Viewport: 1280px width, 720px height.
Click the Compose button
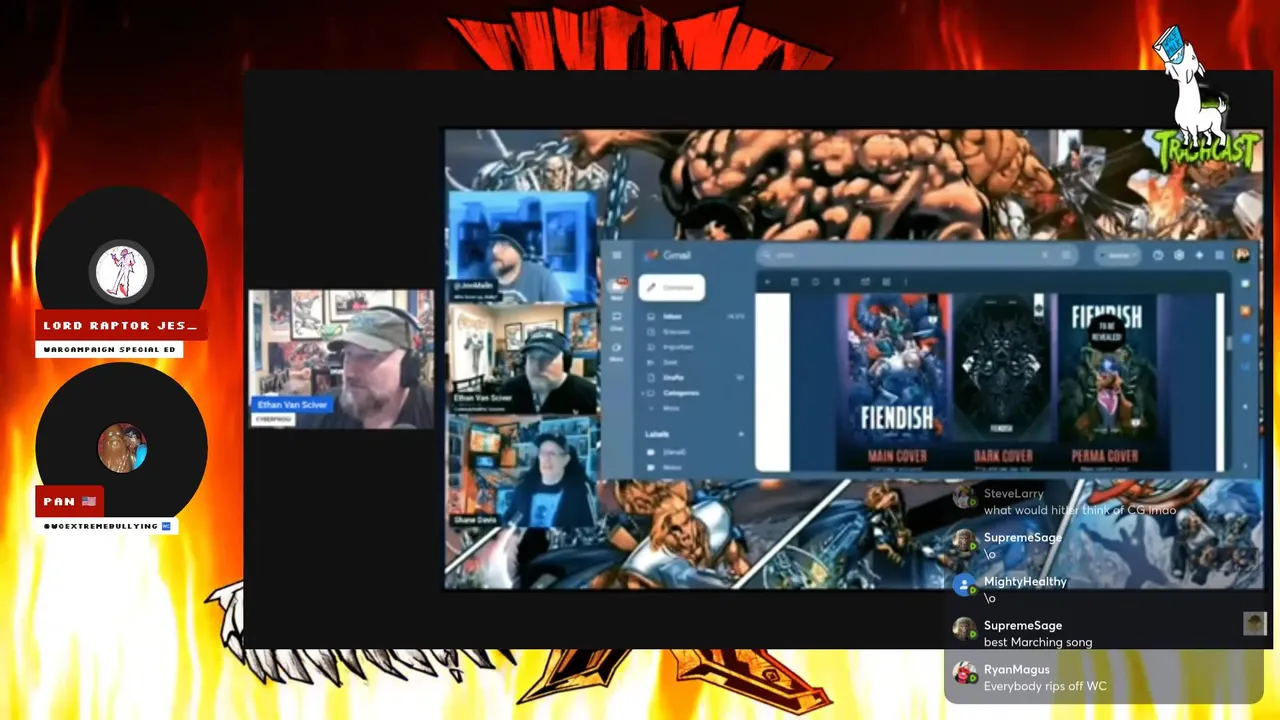coord(672,287)
